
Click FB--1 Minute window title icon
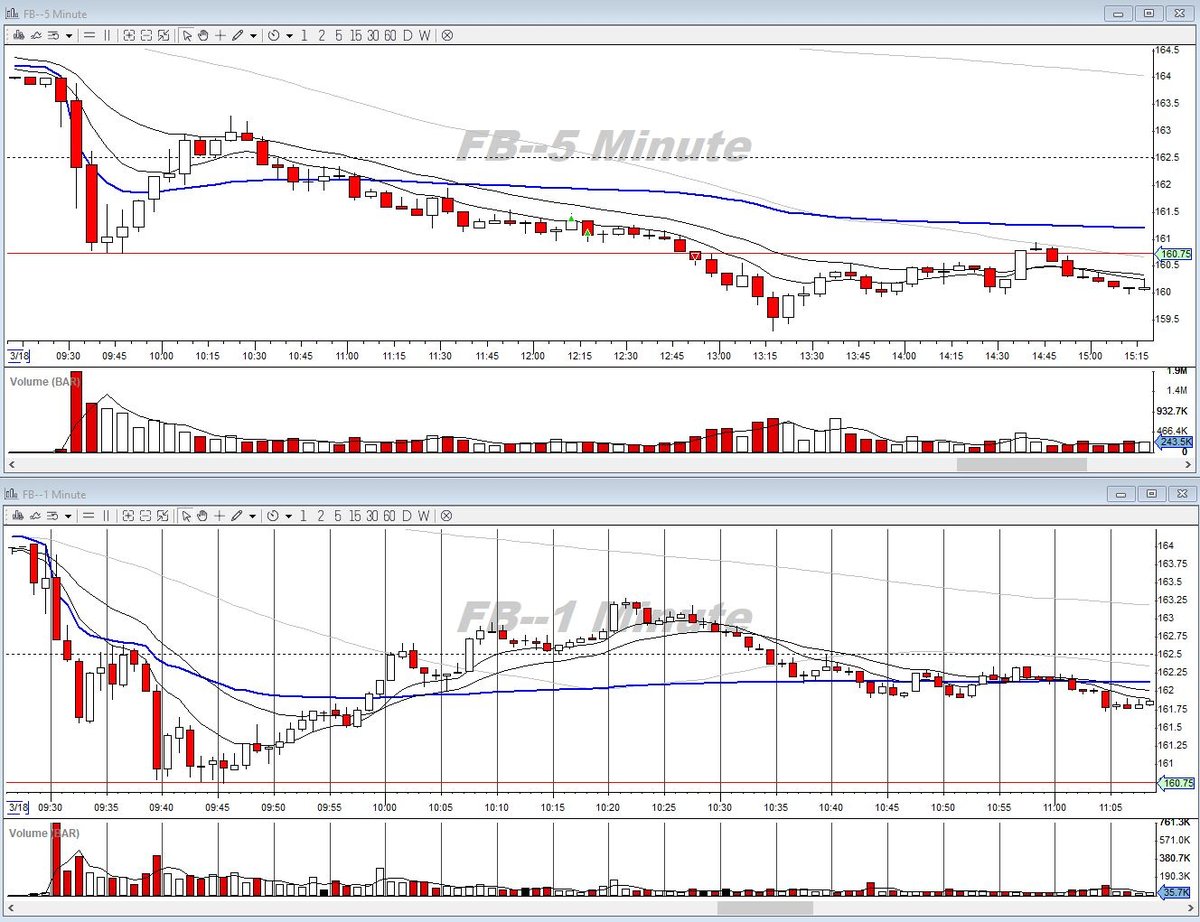click(11, 494)
